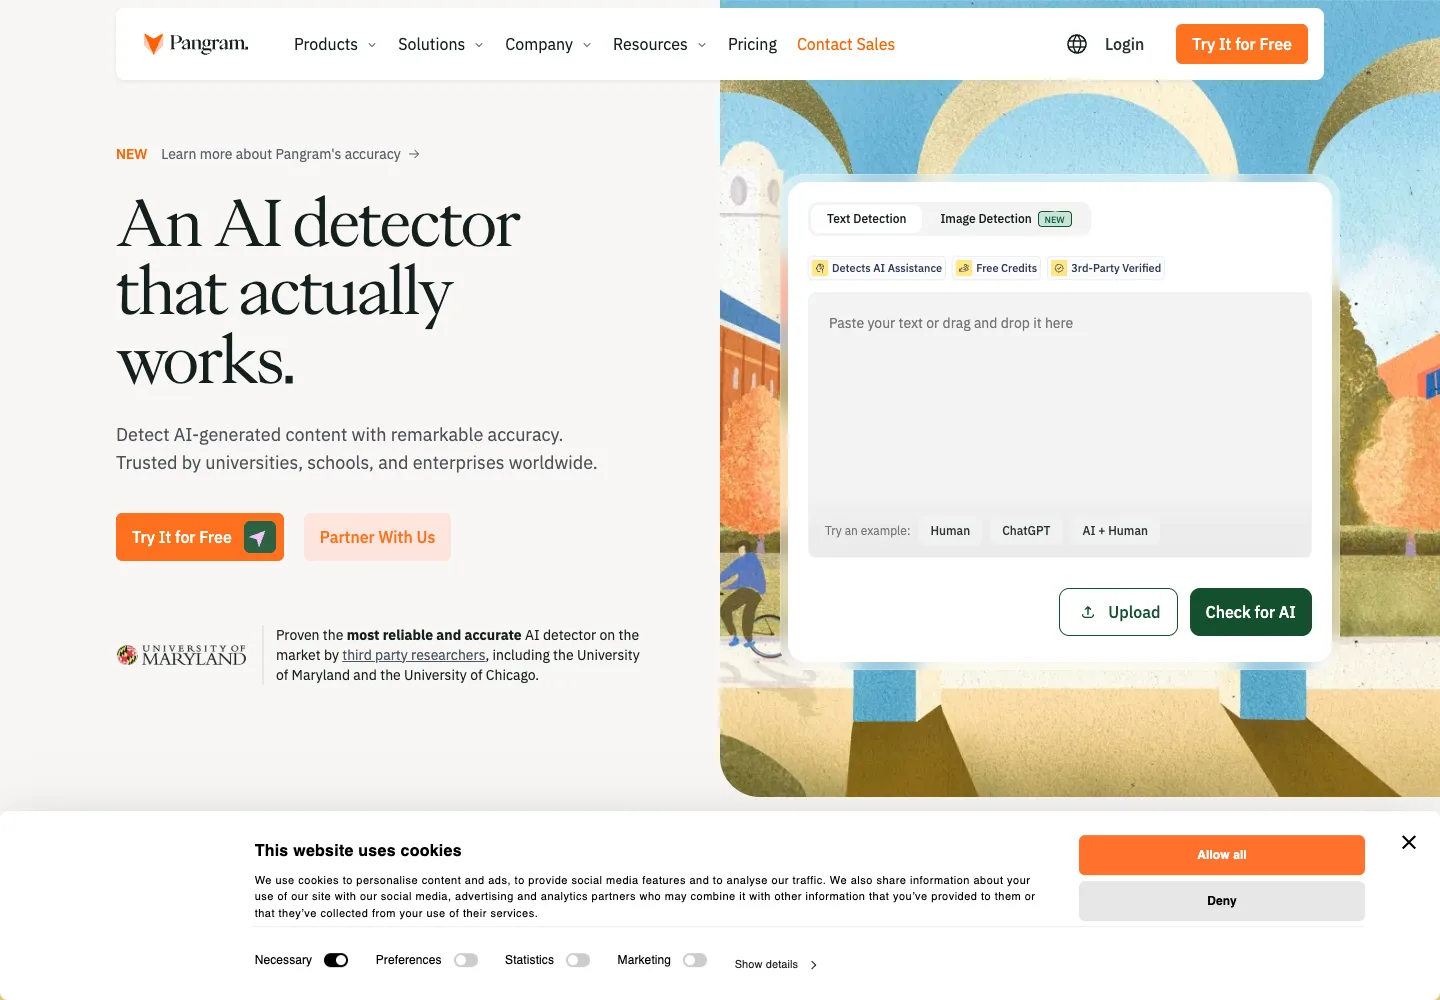Open the third party researchers link
This screenshot has height=1000, width=1440.
point(414,655)
